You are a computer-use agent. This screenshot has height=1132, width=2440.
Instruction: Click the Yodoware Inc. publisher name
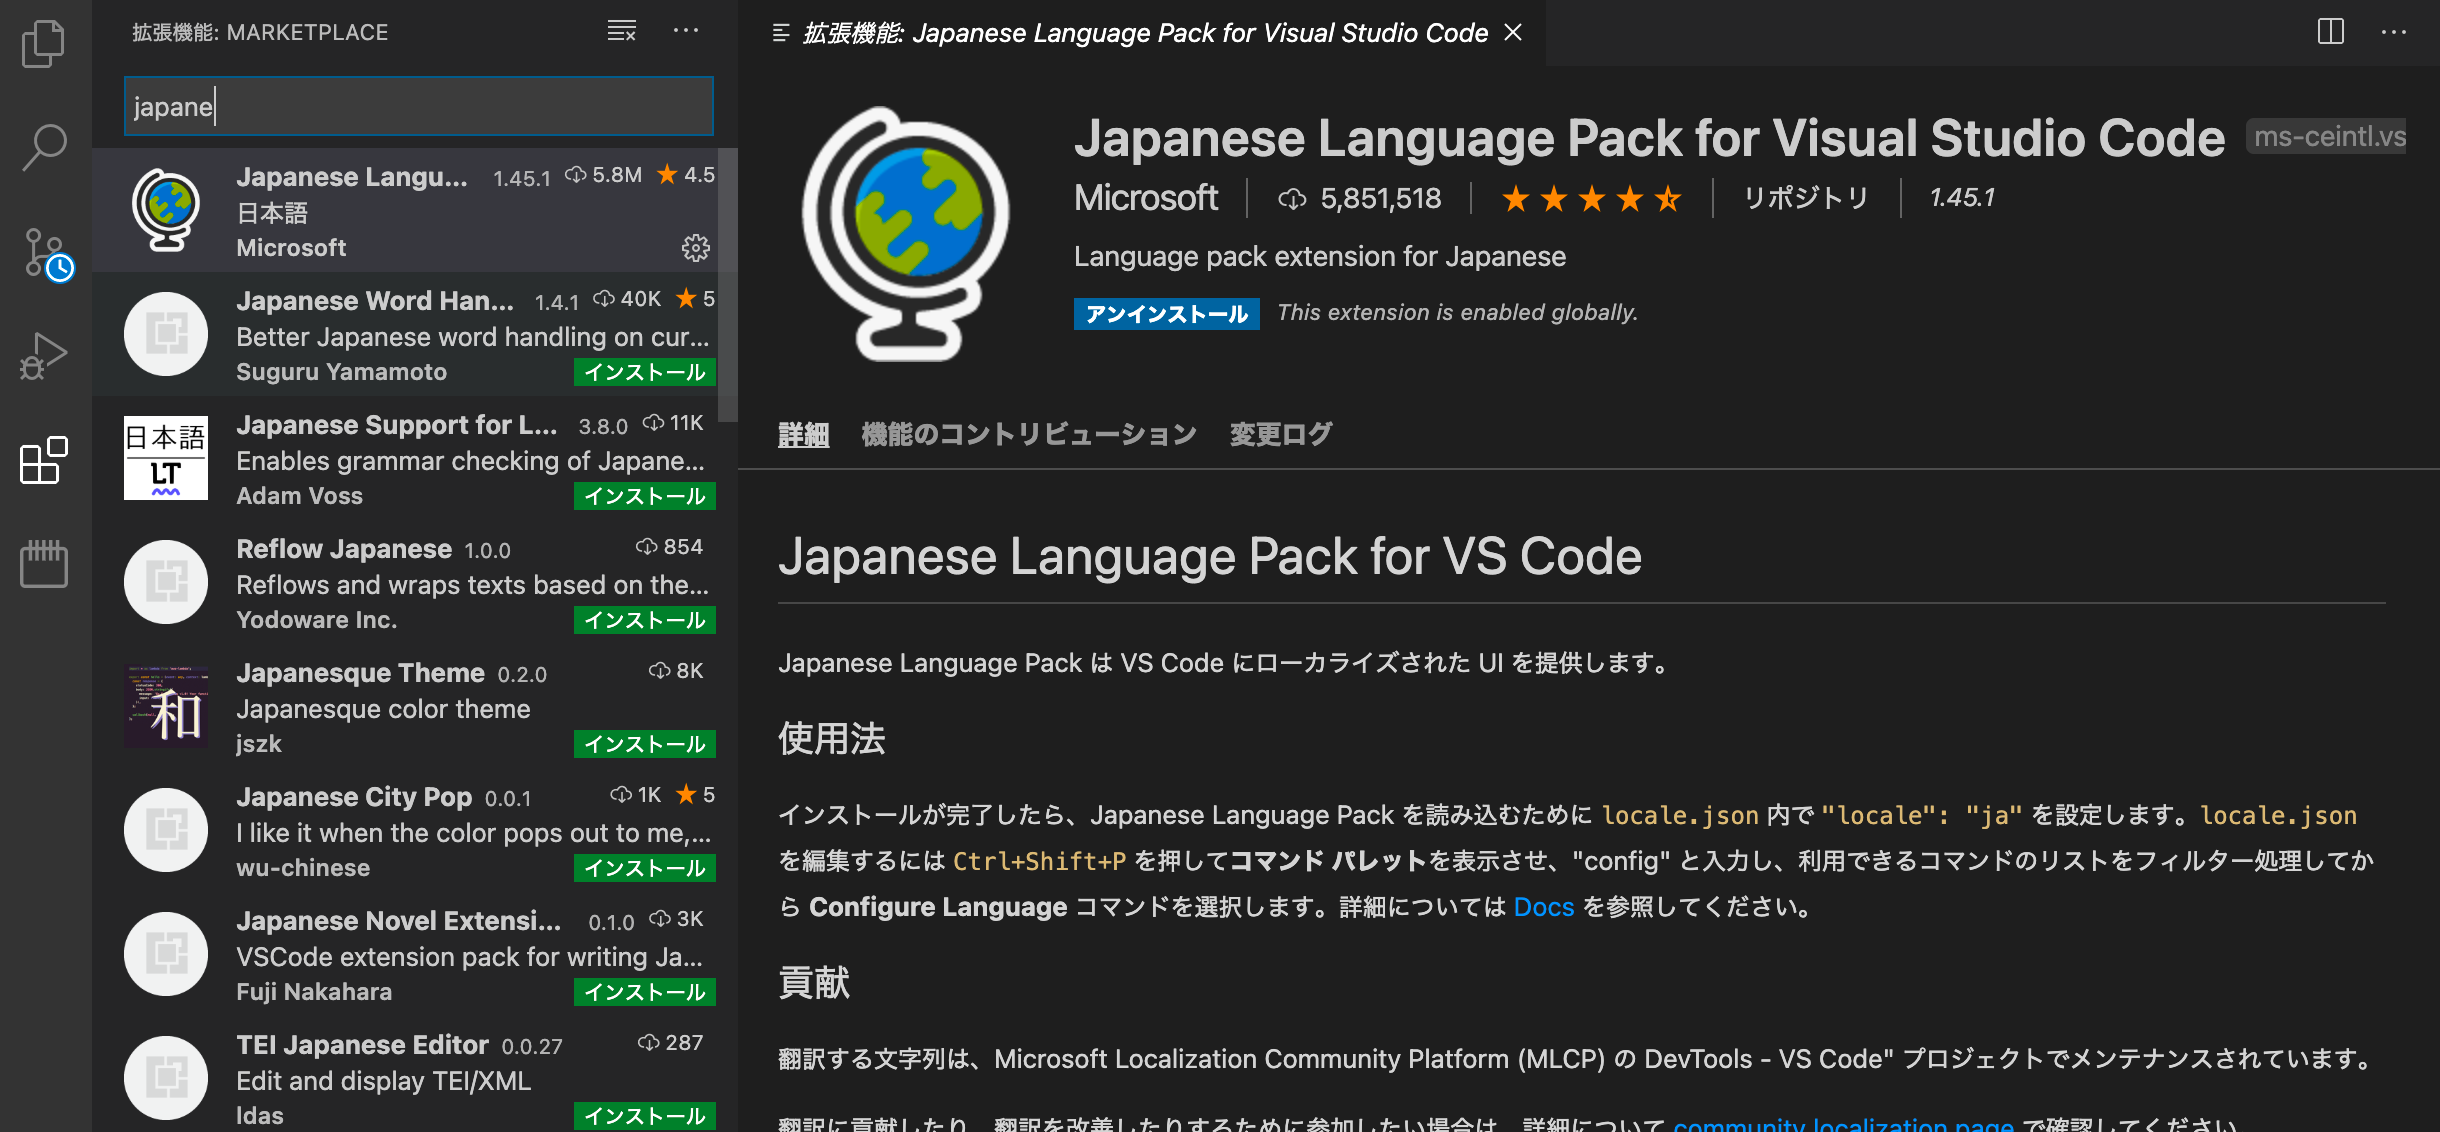pos(317,620)
